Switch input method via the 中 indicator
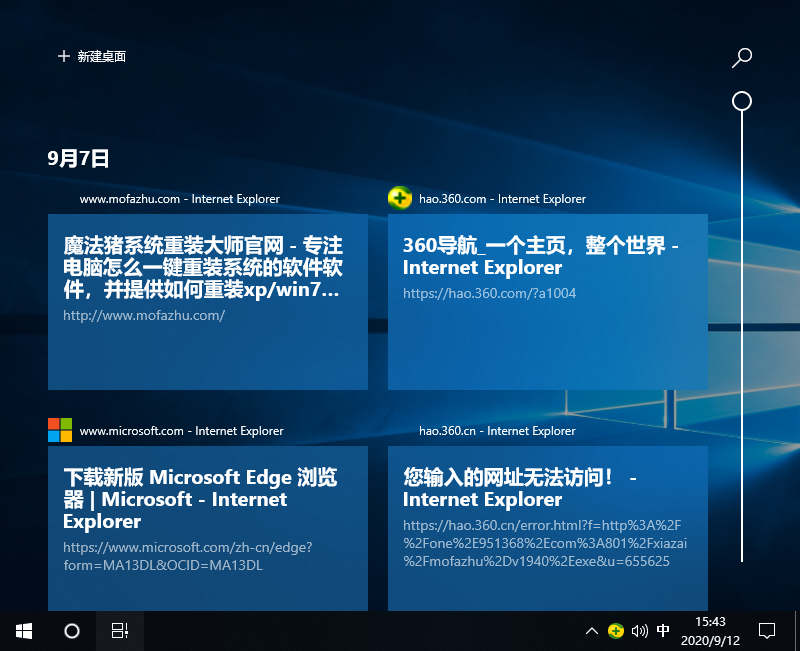 662,631
